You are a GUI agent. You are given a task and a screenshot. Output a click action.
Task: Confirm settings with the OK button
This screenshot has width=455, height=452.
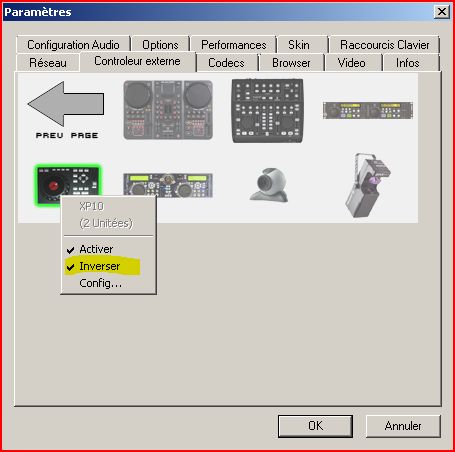(315, 426)
